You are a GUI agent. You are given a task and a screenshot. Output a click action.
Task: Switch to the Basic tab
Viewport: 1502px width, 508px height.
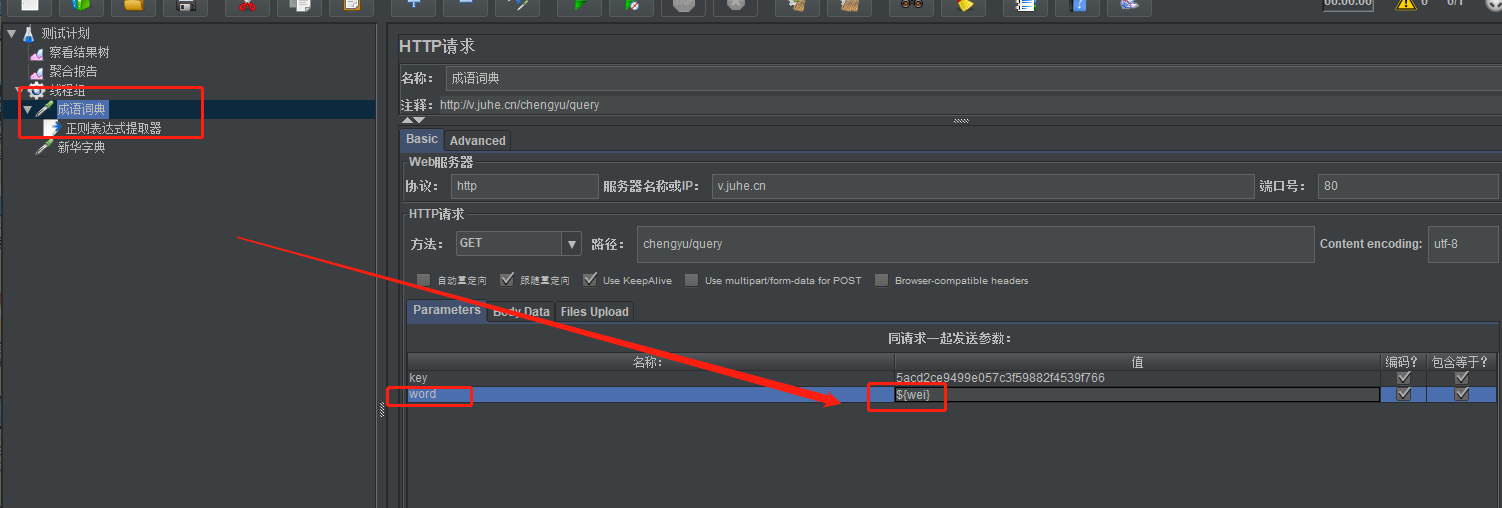point(421,139)
